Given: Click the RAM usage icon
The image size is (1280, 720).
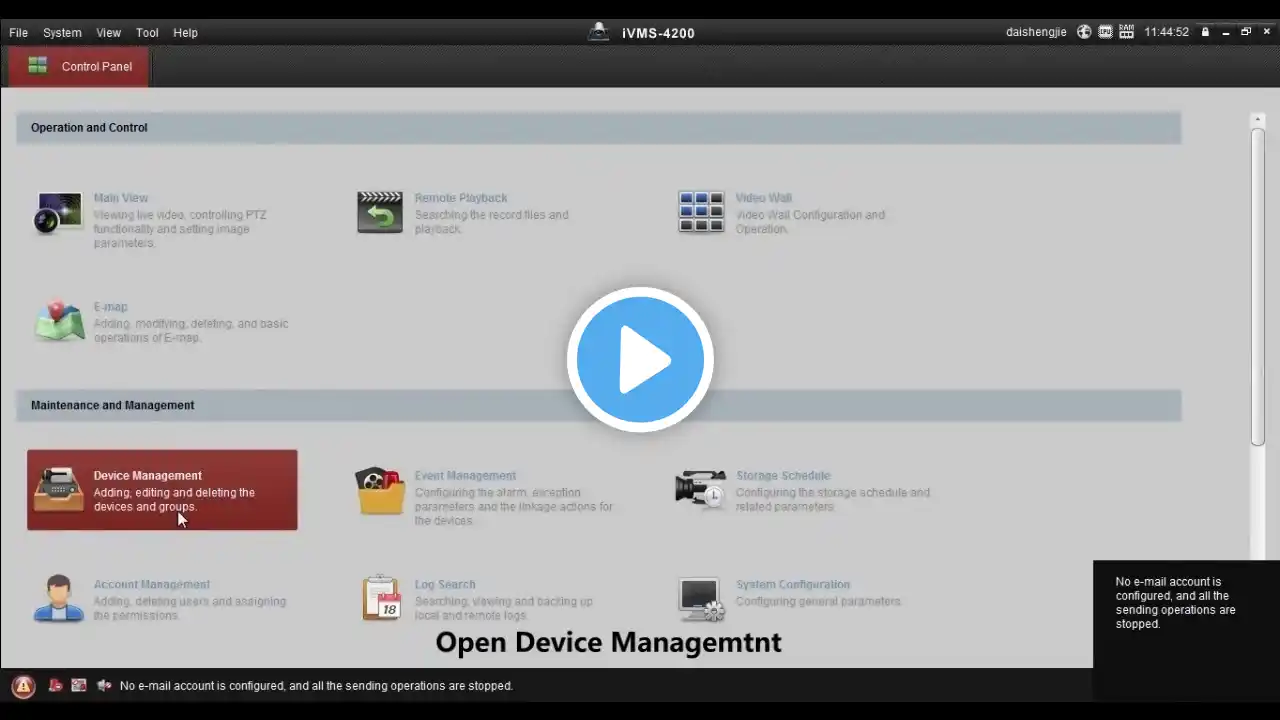Looking at the screenshot, I should pyautogui.click(x=1126, y=32).
